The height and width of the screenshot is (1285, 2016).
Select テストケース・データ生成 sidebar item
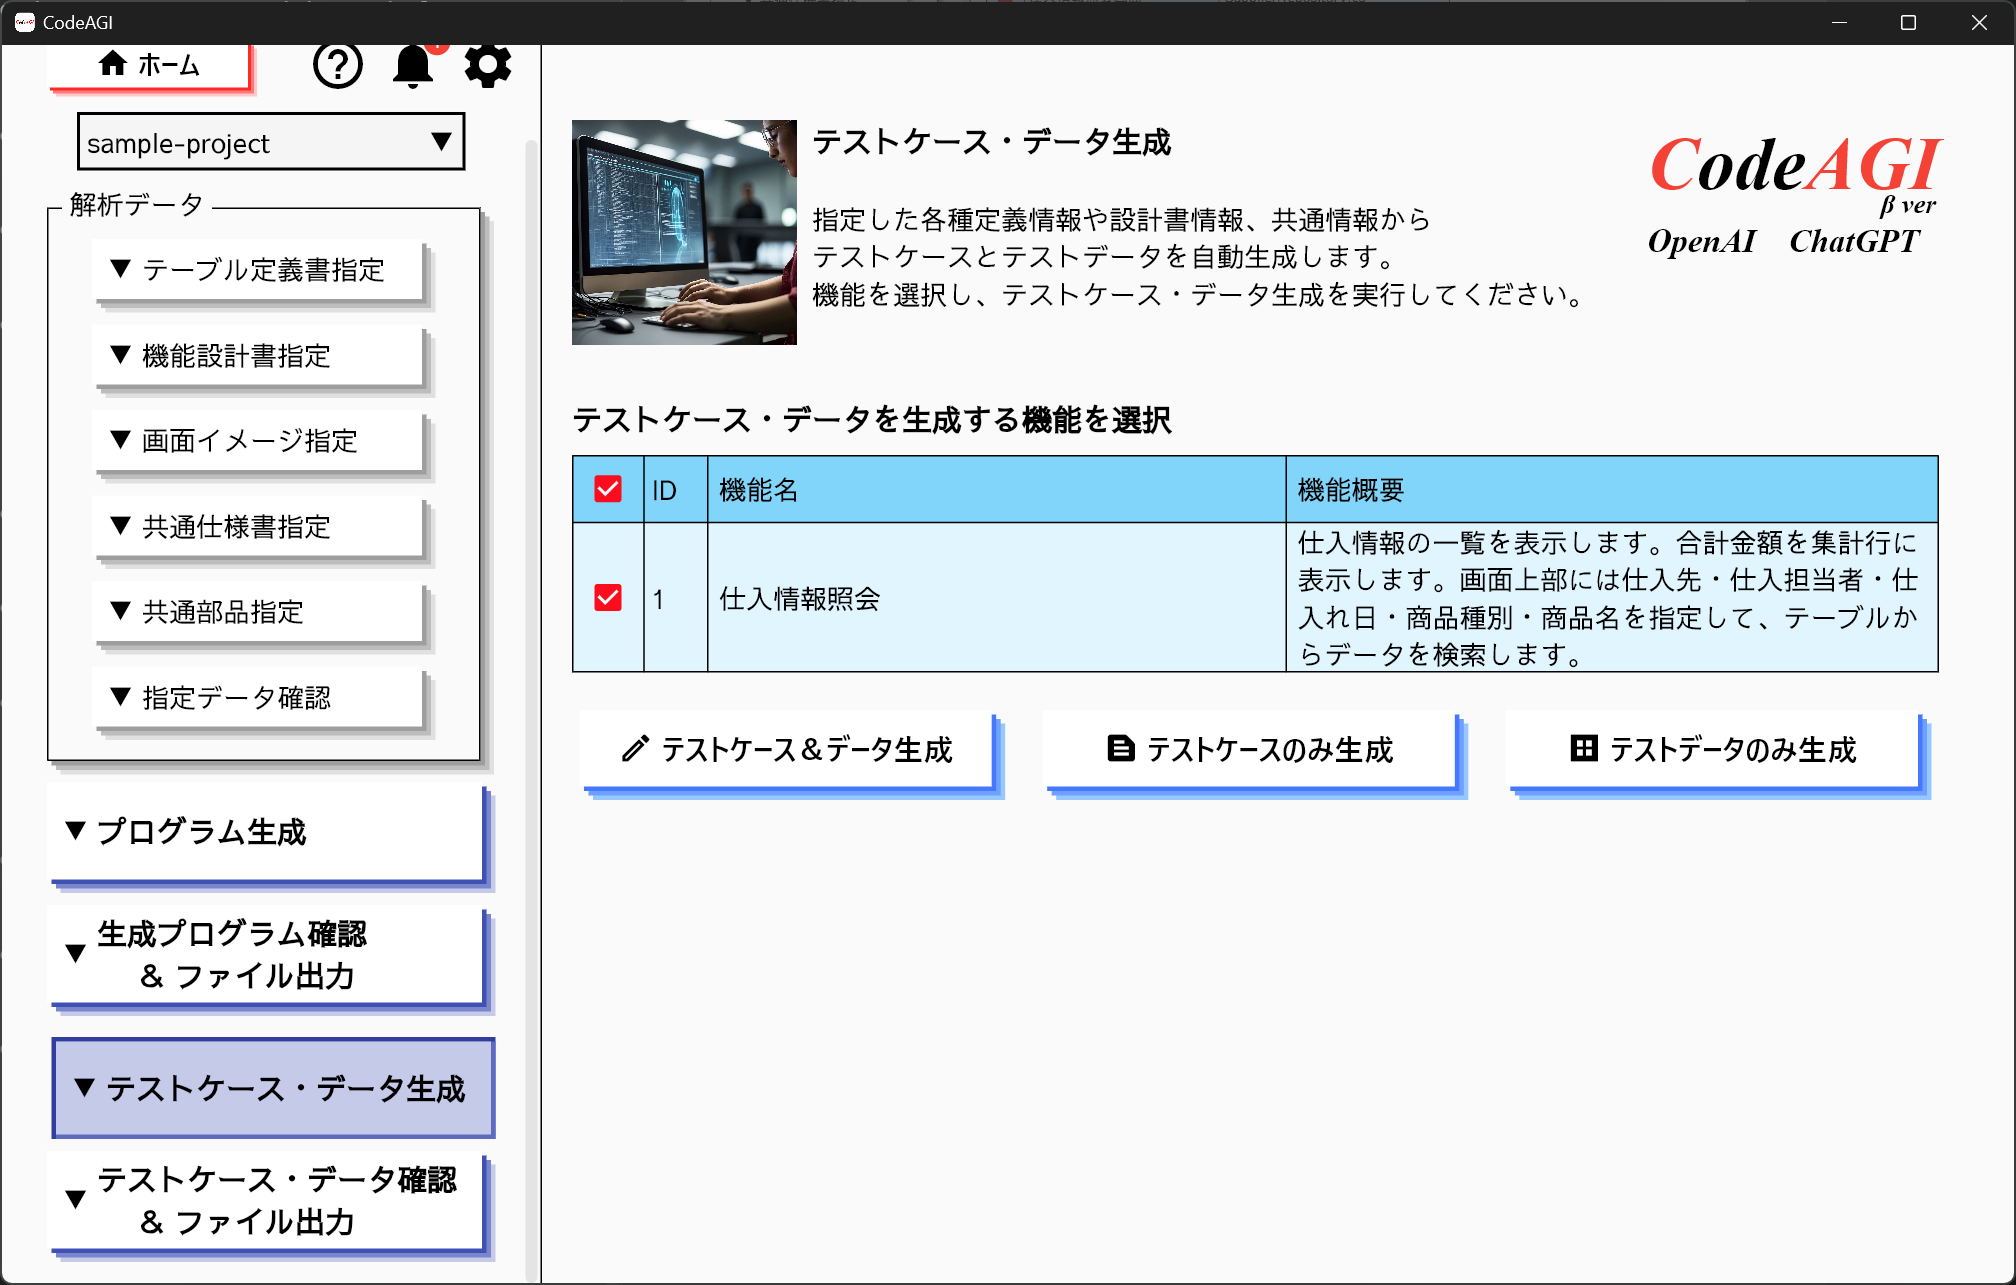pyautogui.click(x=272, y=1088)
